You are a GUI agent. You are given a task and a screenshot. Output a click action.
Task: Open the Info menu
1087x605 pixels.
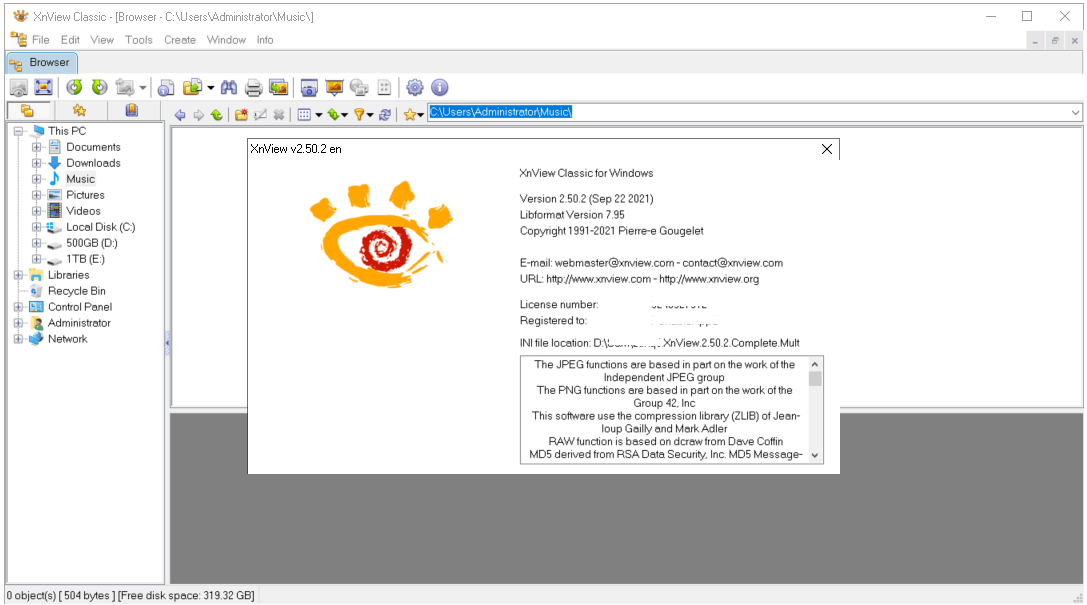265,40
